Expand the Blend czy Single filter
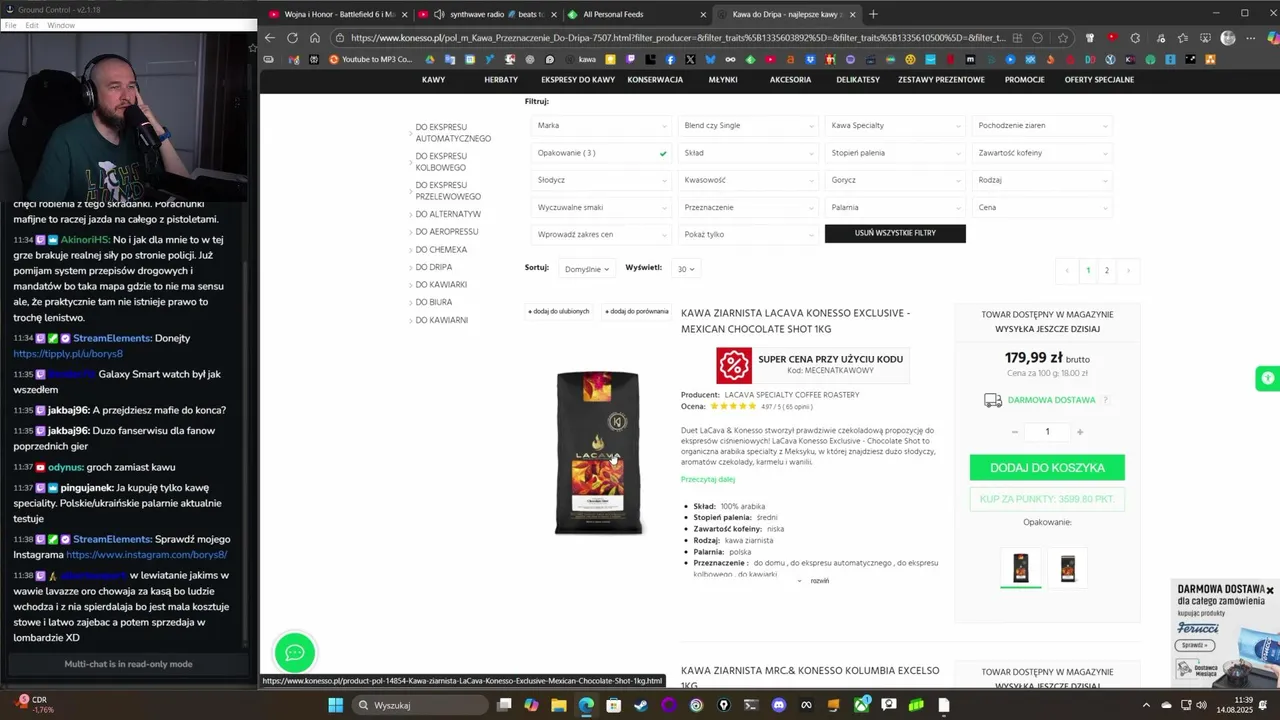Viewport: 1280px width, 720px height. click(749, 126)
